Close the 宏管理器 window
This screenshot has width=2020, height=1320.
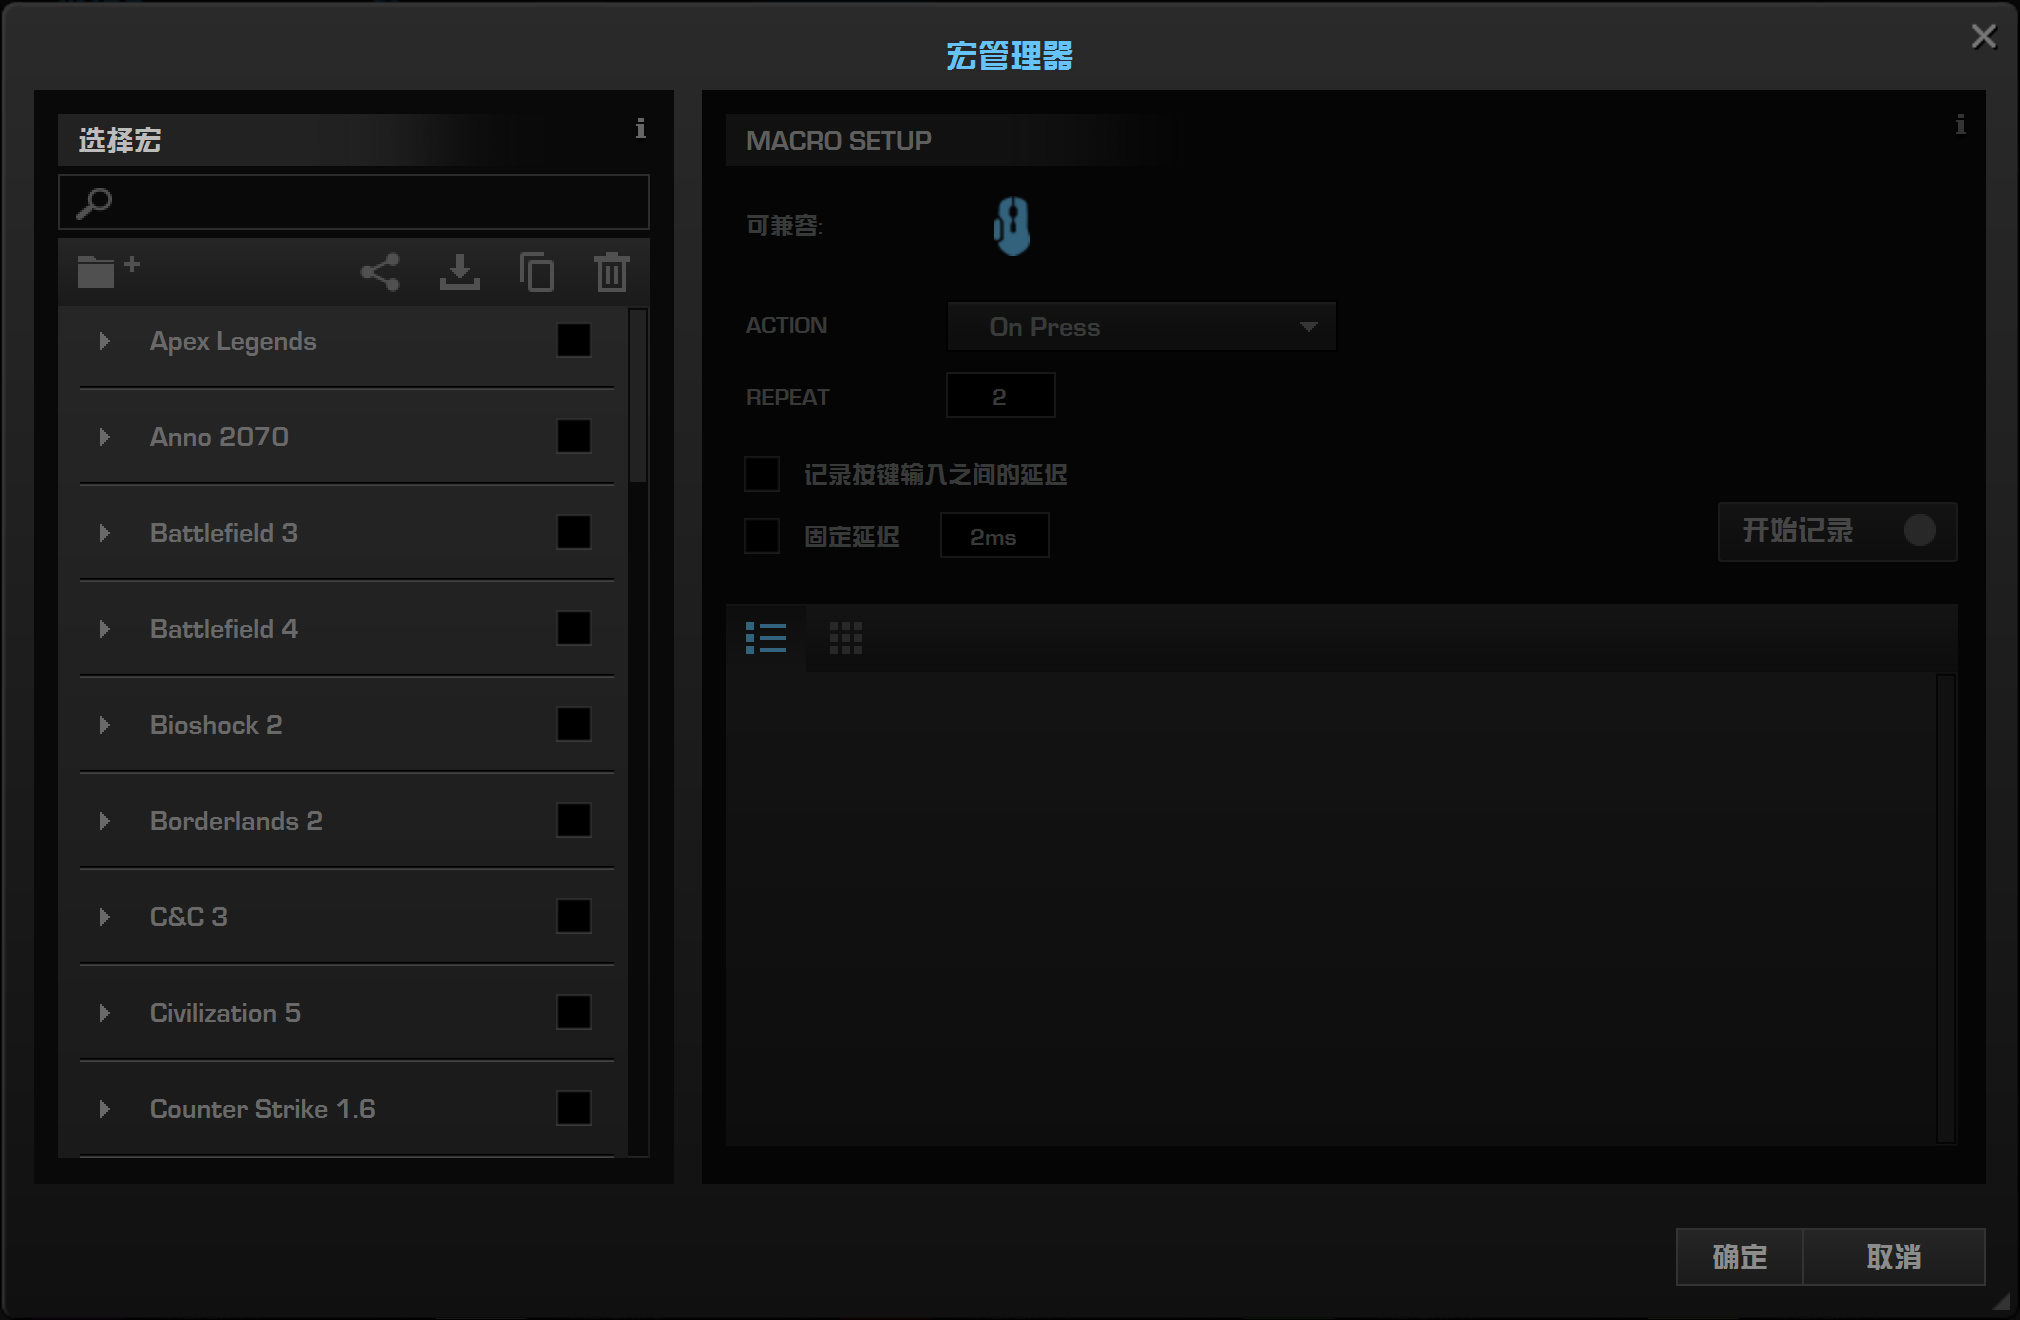tap(1984, 37)
